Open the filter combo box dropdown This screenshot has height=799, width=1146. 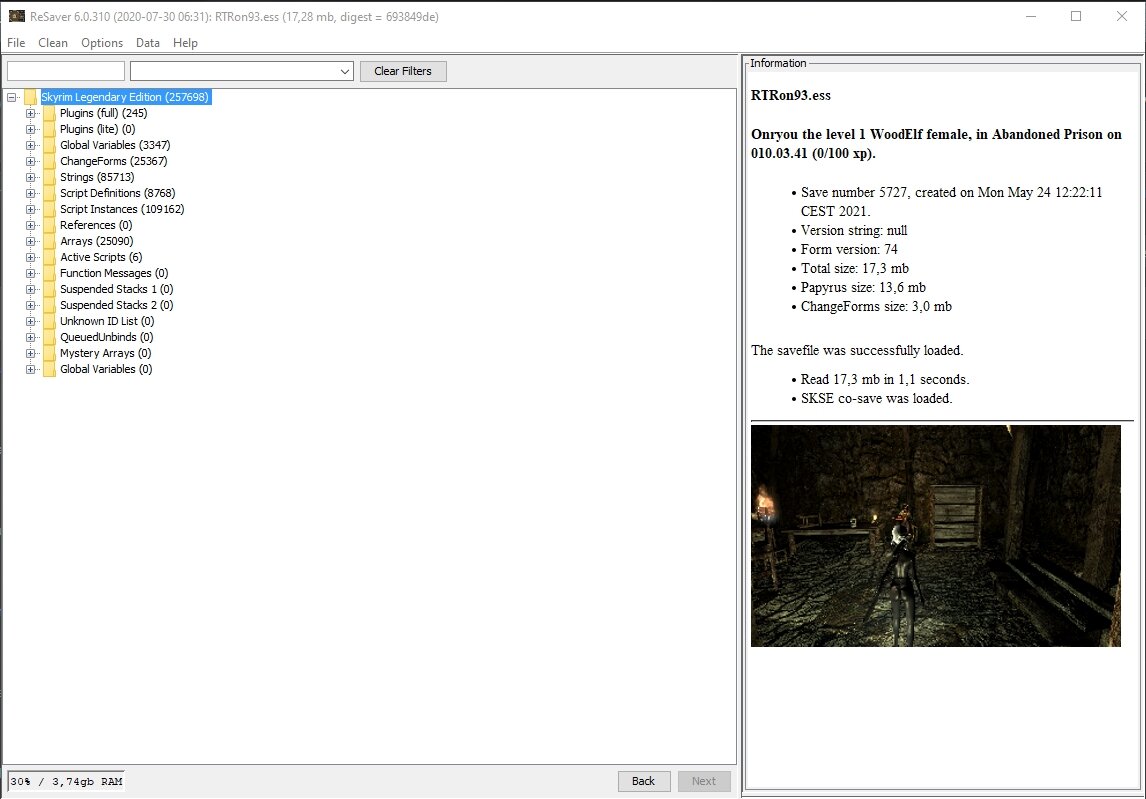point(344,71)
